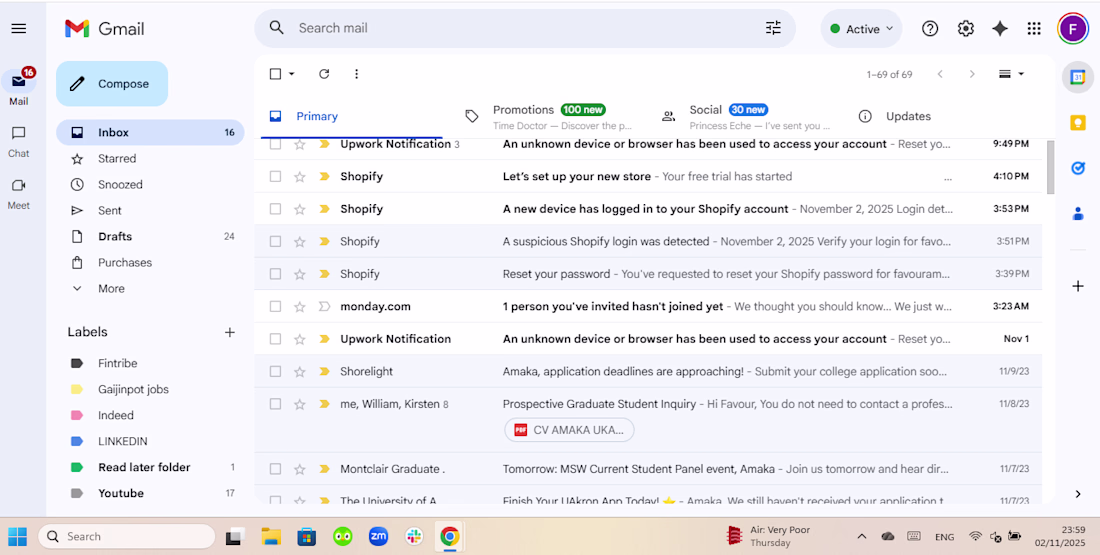Screen dimensions: 1100x555
Task: Open Meet from the left rail
Action: pos(19,186)
